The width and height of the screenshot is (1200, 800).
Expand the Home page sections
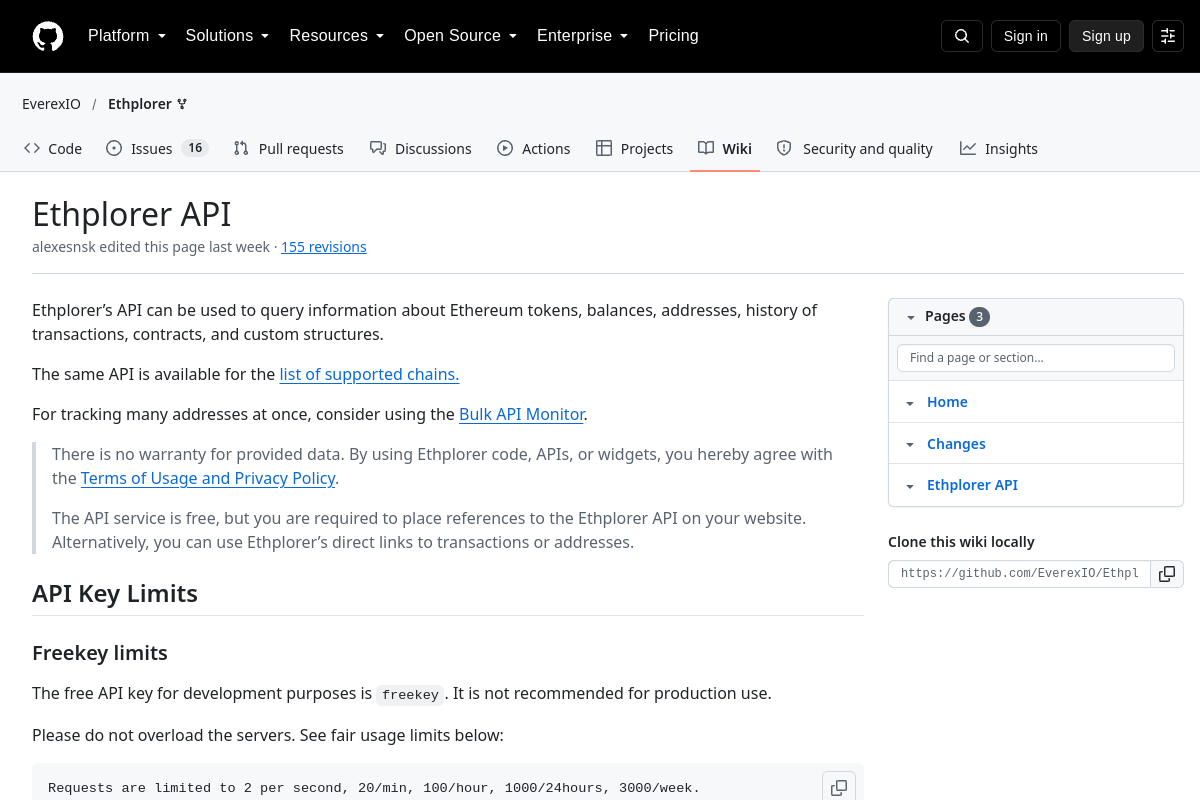click(x=910, y=403)
